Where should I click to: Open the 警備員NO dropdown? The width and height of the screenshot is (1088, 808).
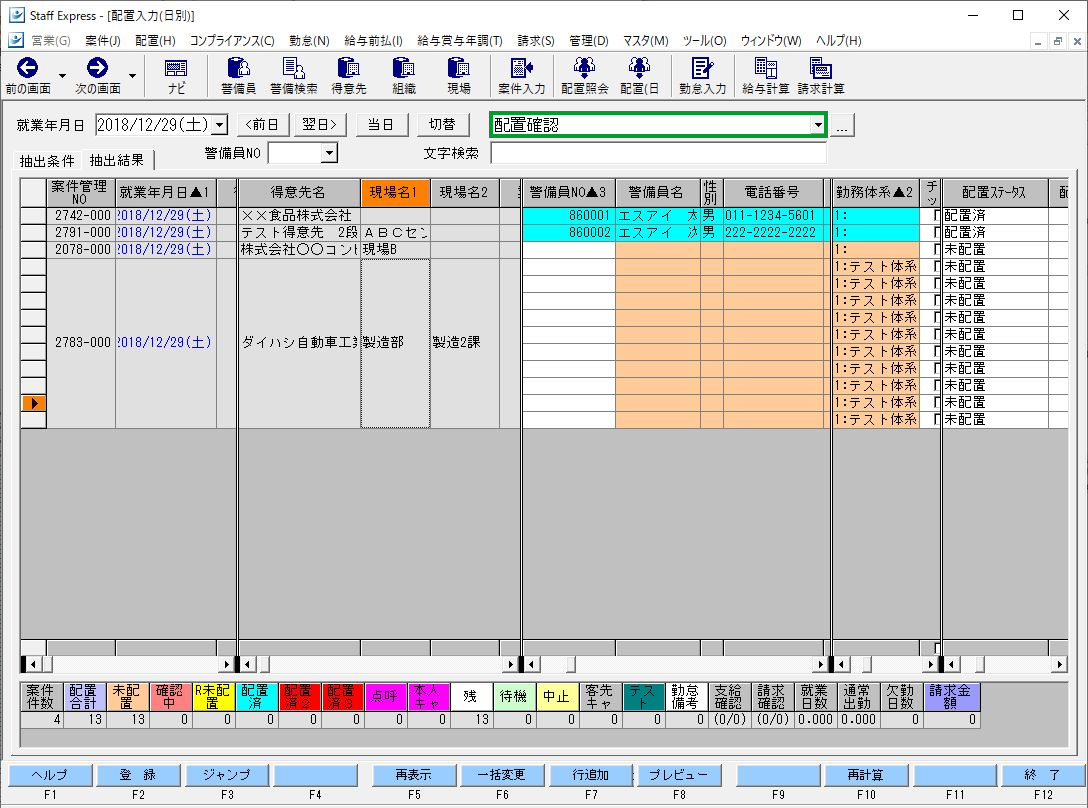[x=329, y=153]
